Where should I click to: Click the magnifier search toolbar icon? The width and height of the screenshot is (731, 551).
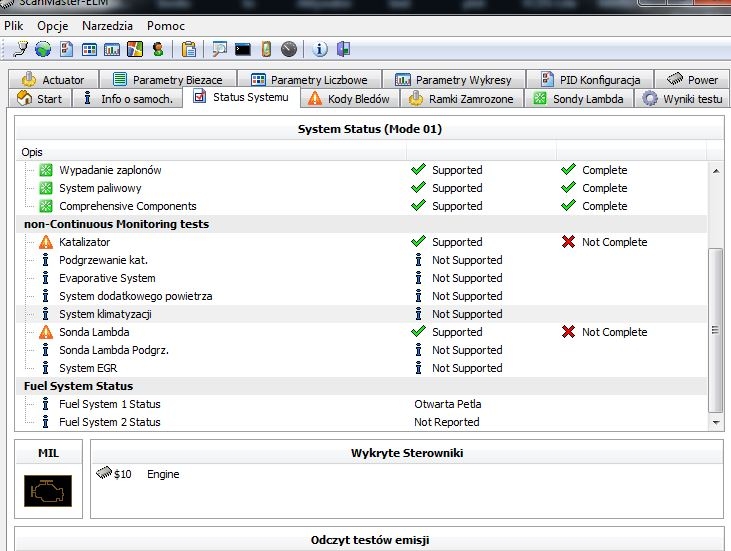219,49
